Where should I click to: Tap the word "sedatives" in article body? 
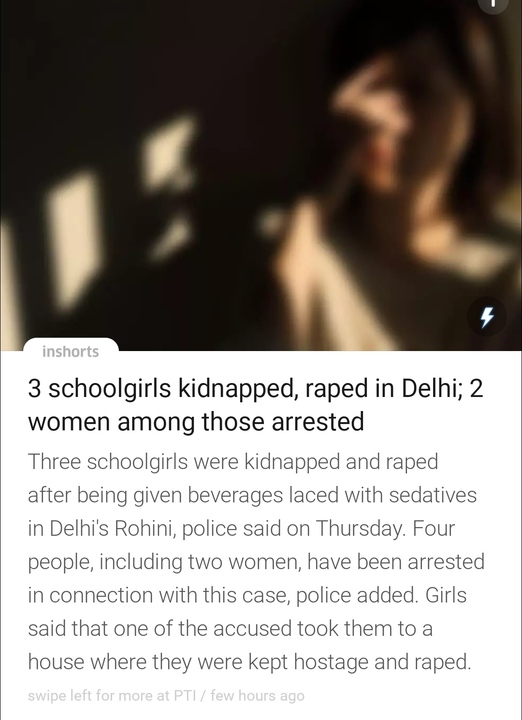pyautogui.click(x=432, y=495)
